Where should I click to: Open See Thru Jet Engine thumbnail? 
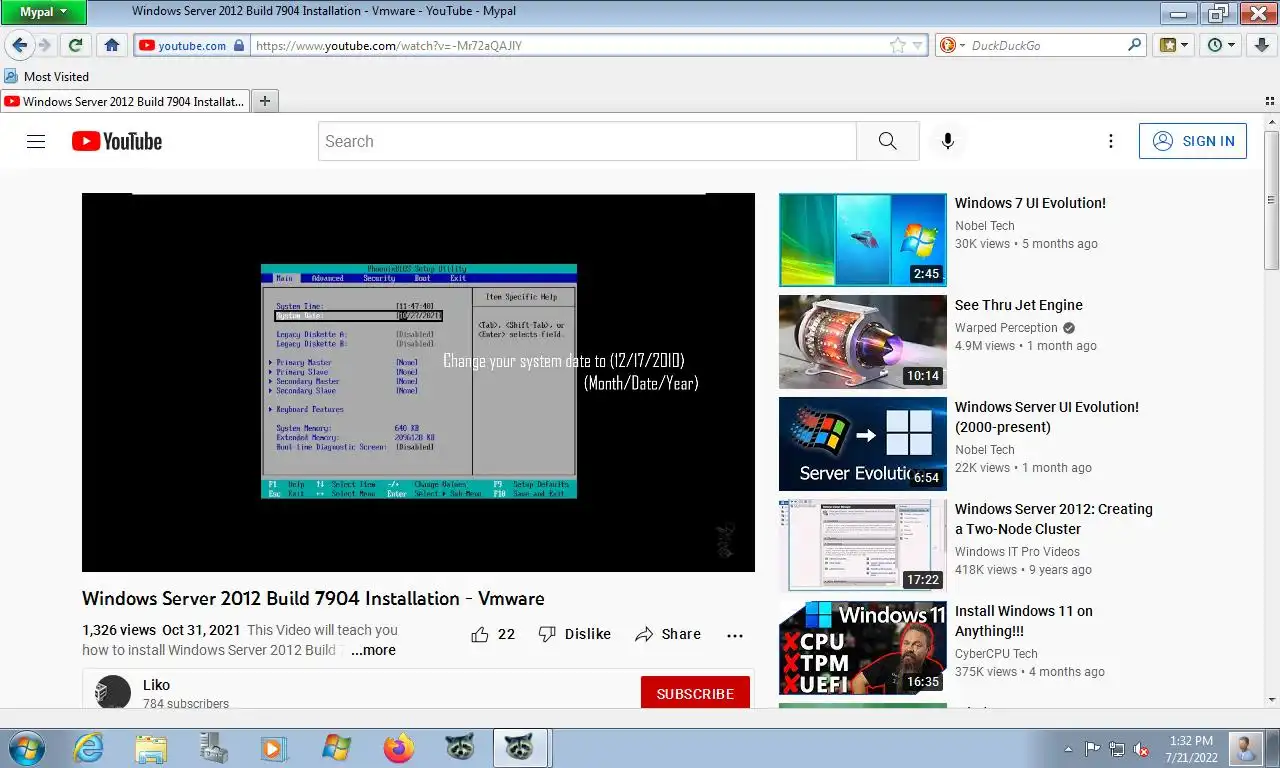point(863,342)
